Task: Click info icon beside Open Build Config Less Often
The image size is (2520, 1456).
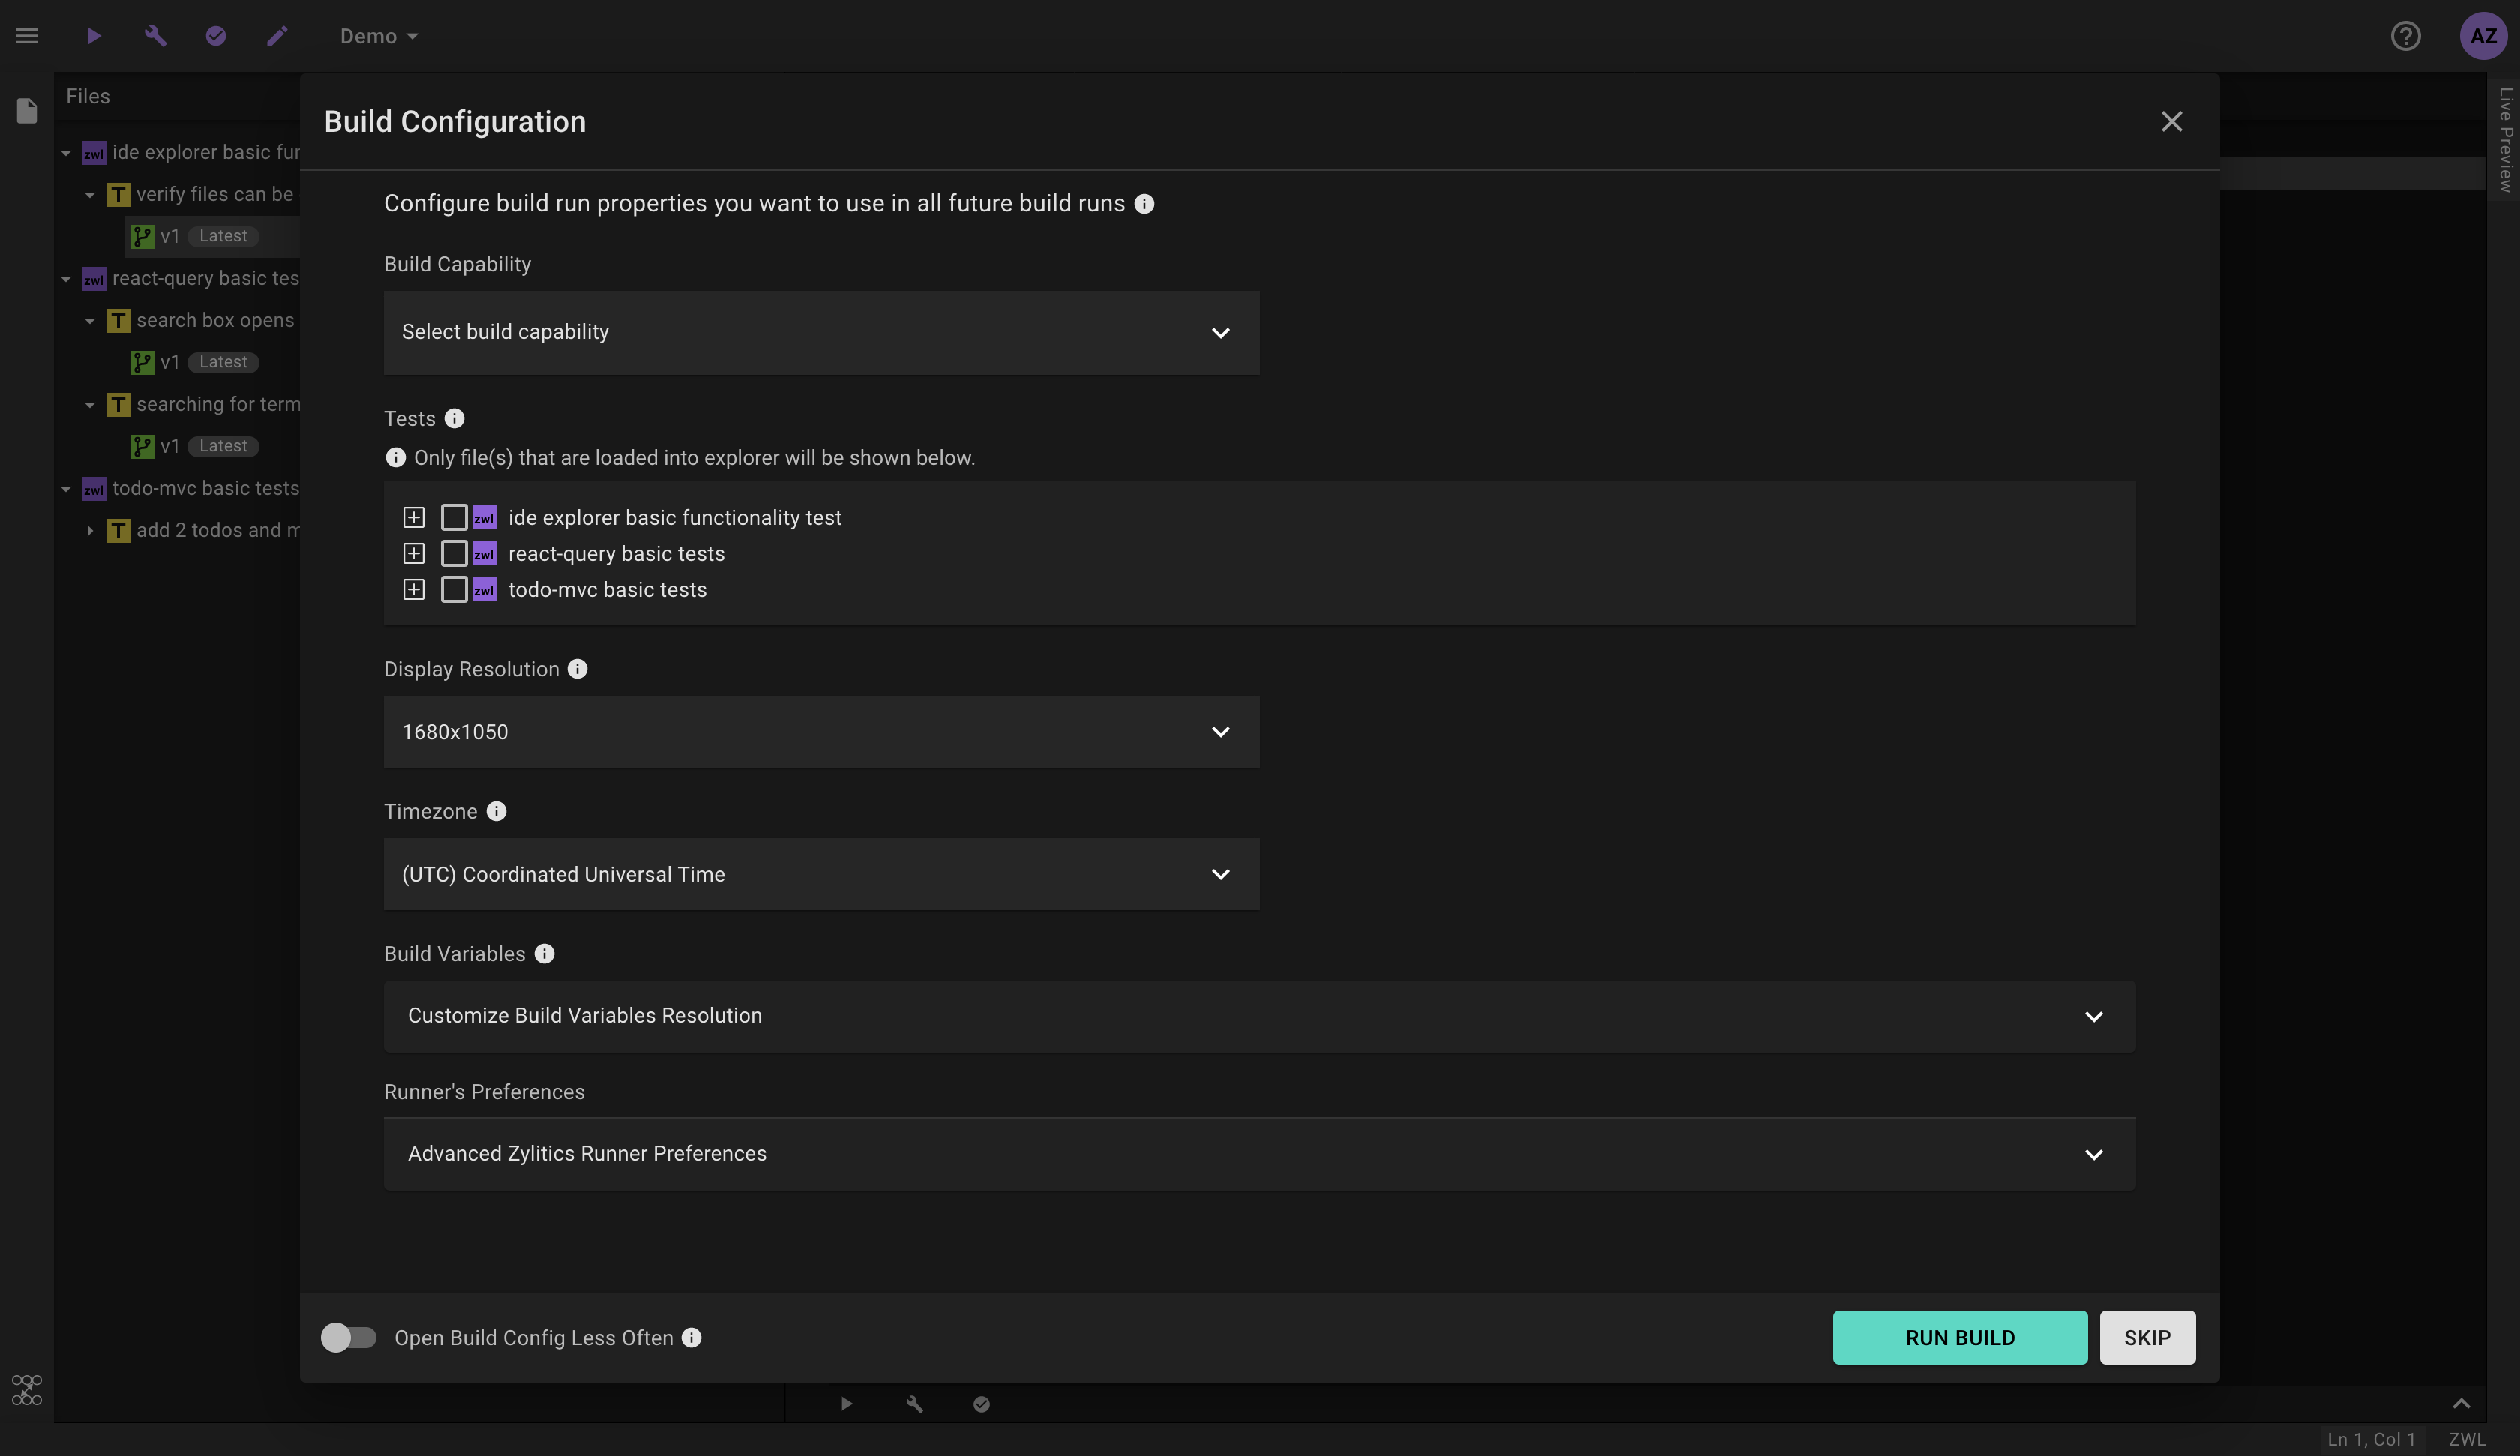Action: pyautogui.click(x=691, y=1338)
